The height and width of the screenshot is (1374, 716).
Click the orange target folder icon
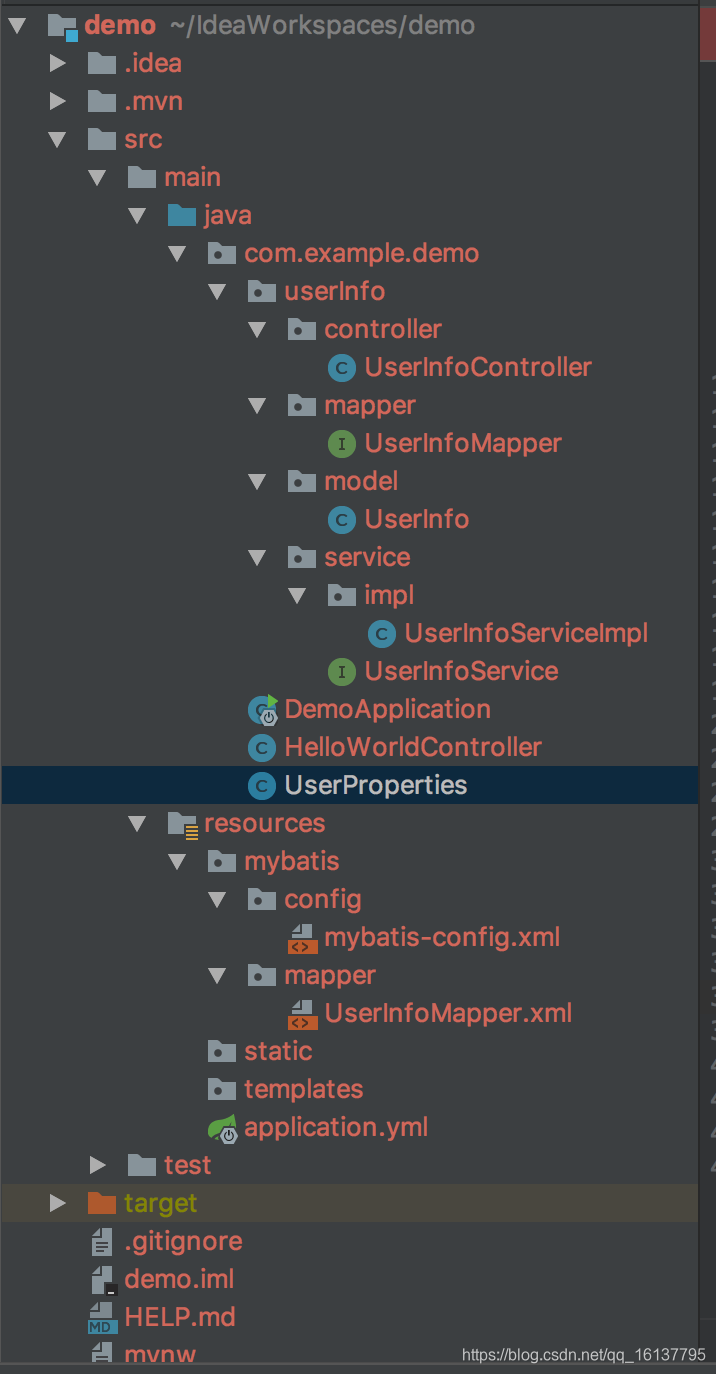click(101, 1203)
